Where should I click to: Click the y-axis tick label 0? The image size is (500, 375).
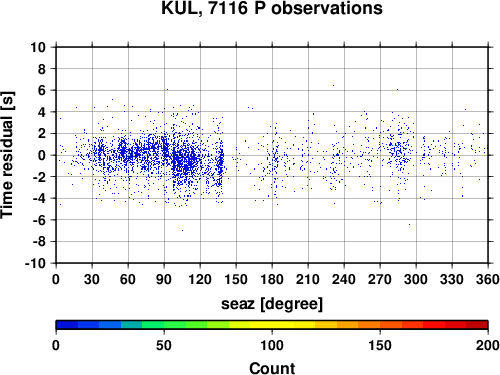click(42, 155)
